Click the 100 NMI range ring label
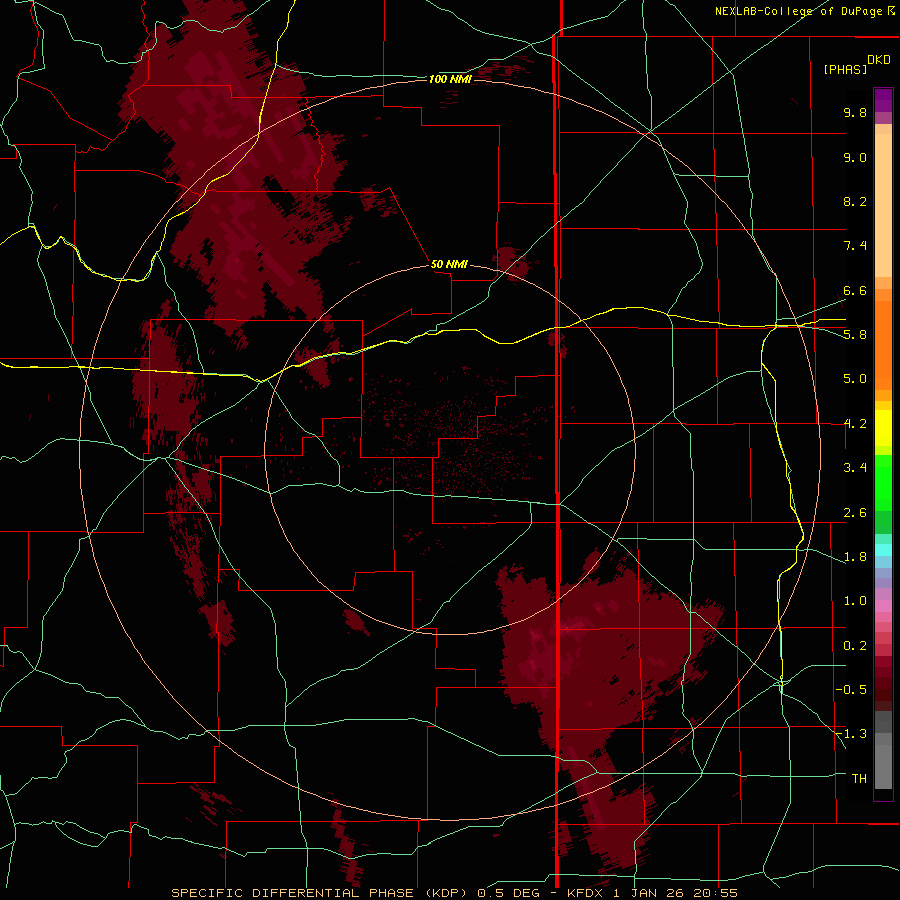900x900 pixels. coord(450,79)
